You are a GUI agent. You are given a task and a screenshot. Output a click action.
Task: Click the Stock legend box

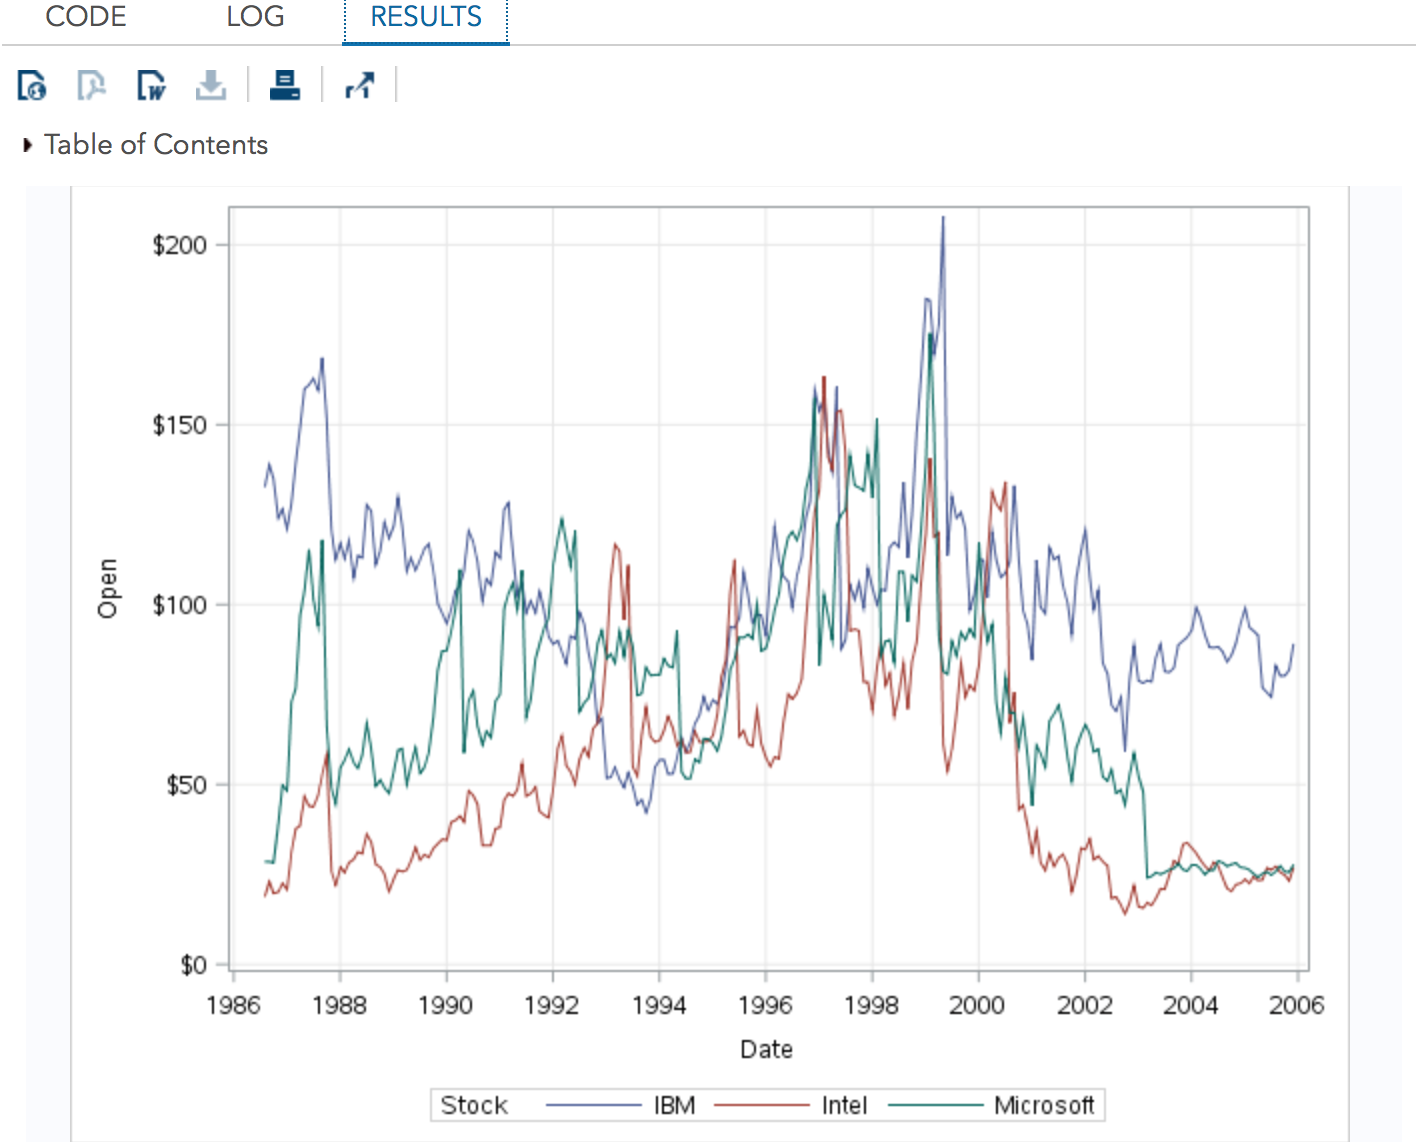point(473,1105)
